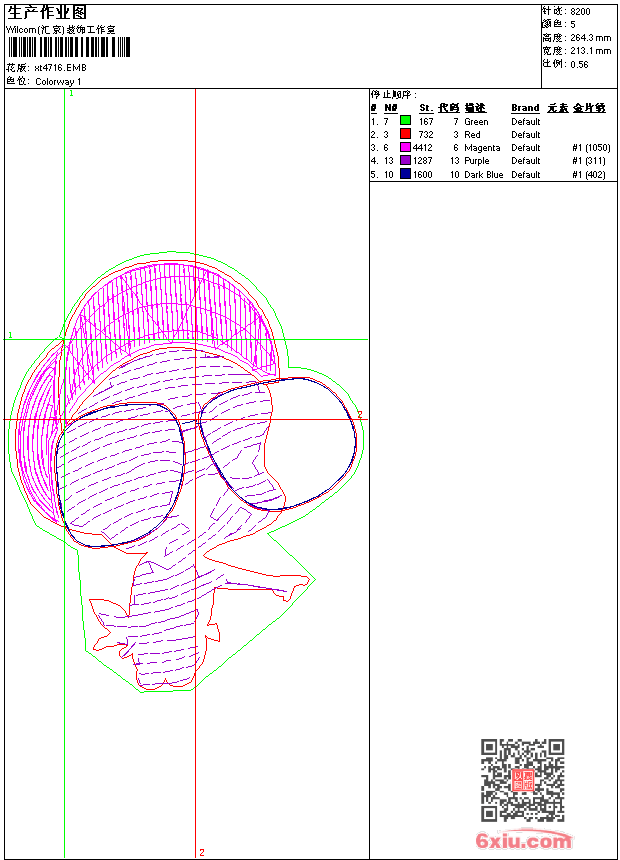Click the green color swatch in row 1
This screenshot has width=620, height=860.
click(x=405, y=121)
